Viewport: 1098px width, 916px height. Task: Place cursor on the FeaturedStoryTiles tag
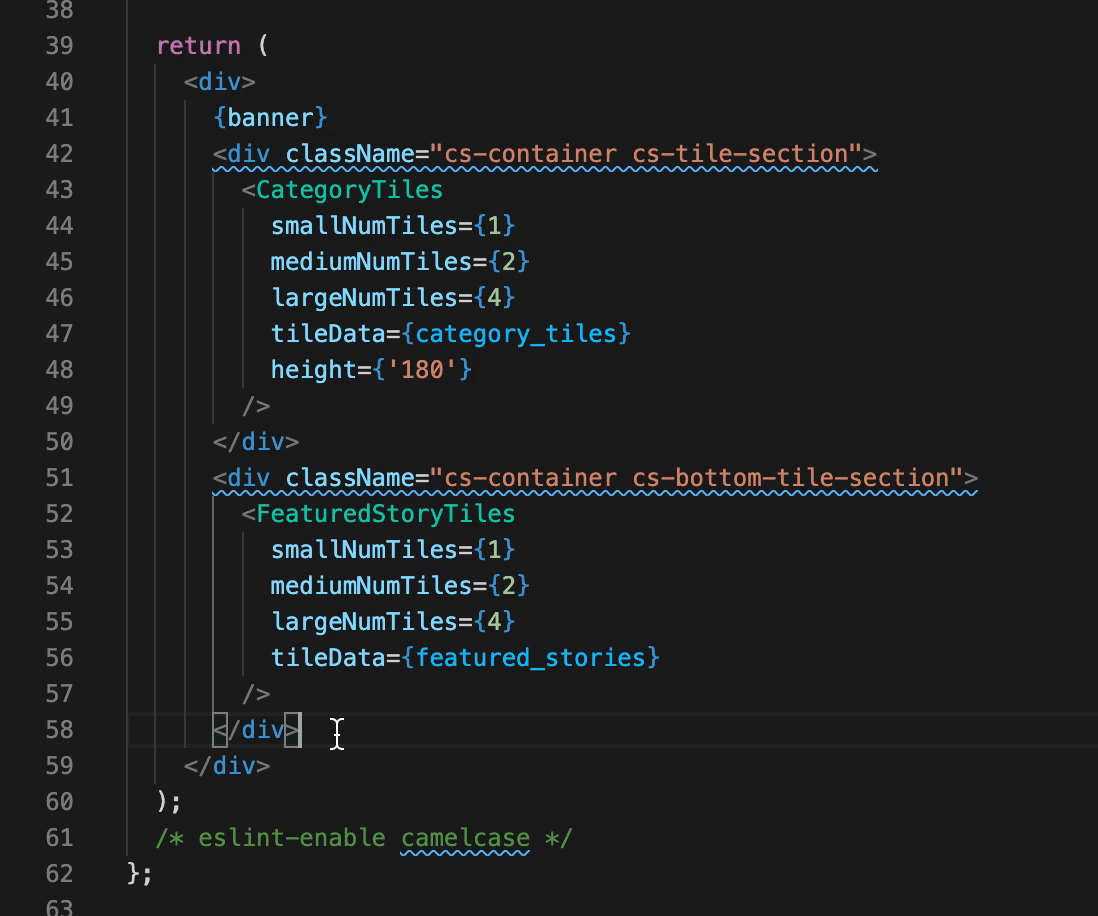tap(385, 513)
